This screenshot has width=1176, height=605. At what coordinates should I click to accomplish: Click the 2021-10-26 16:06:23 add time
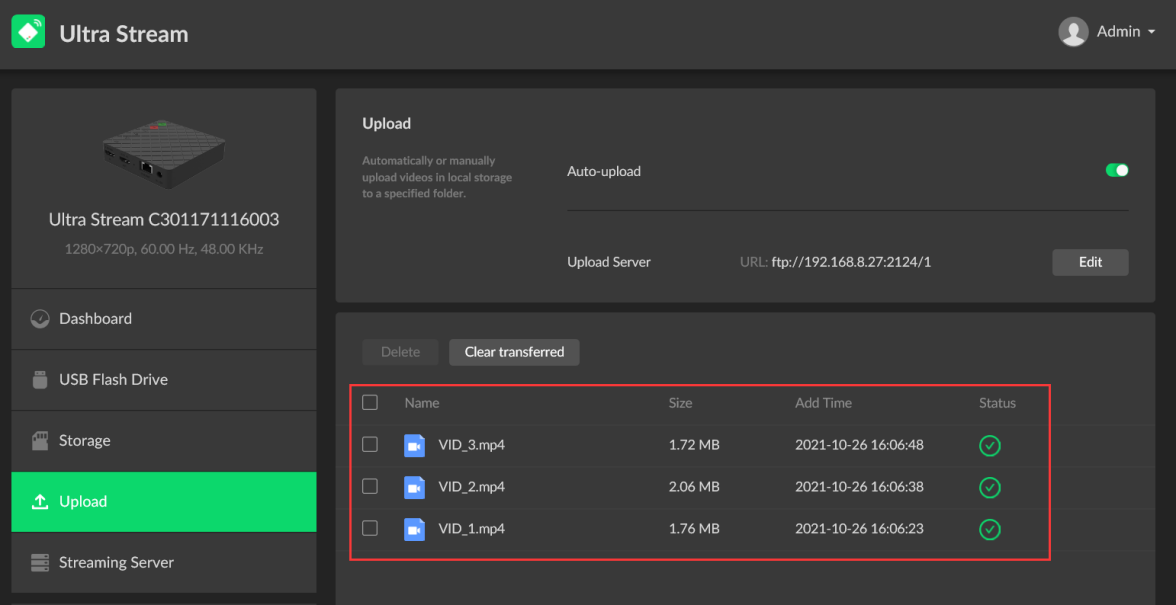pyautogui.click(x=860, y=529)
